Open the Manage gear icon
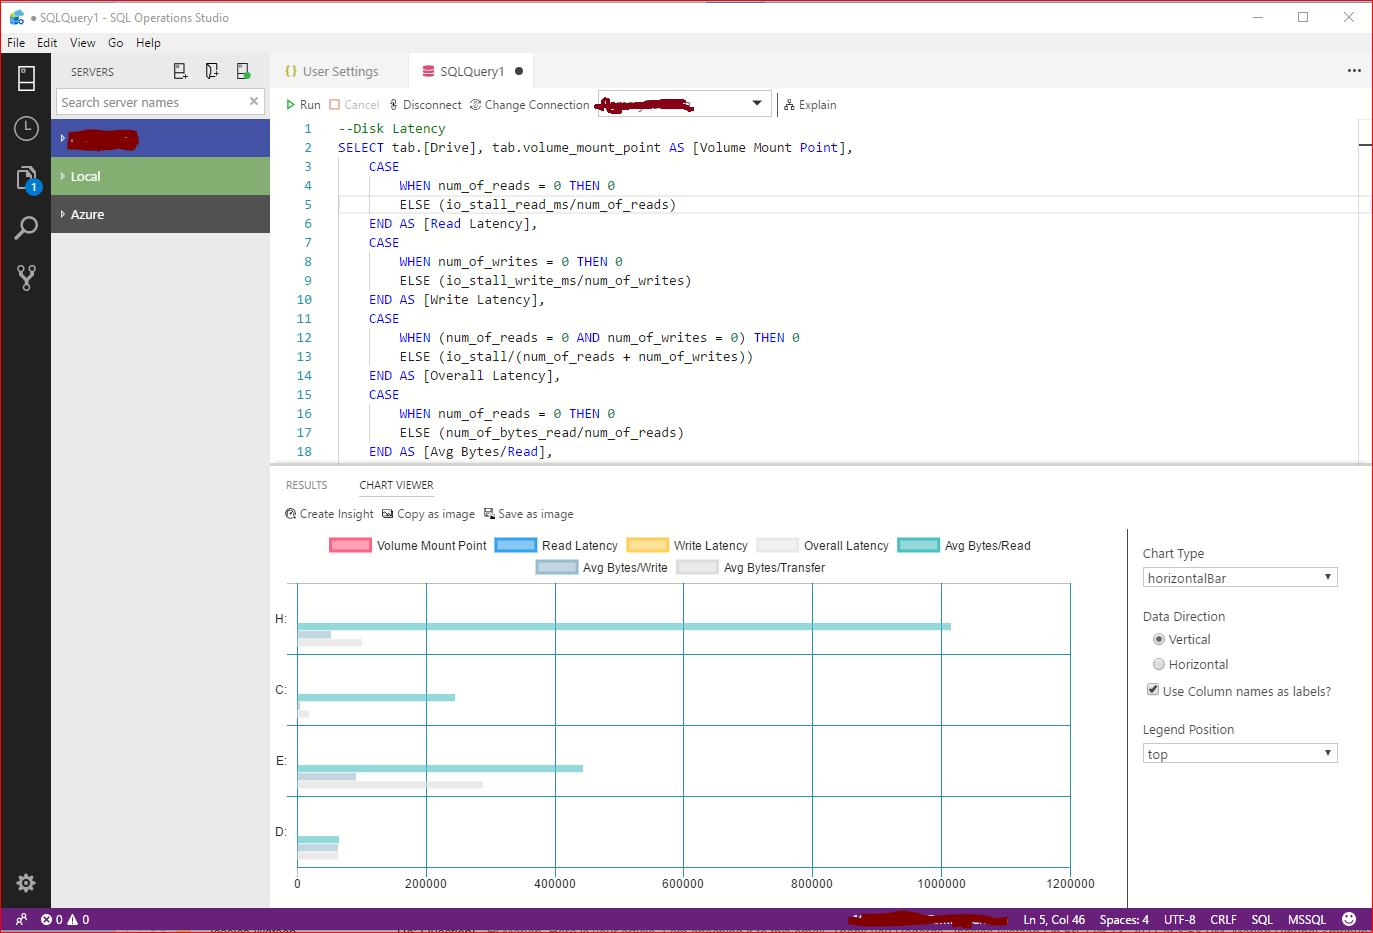Viewport: 1373px width, 933px height. point(26,882)
